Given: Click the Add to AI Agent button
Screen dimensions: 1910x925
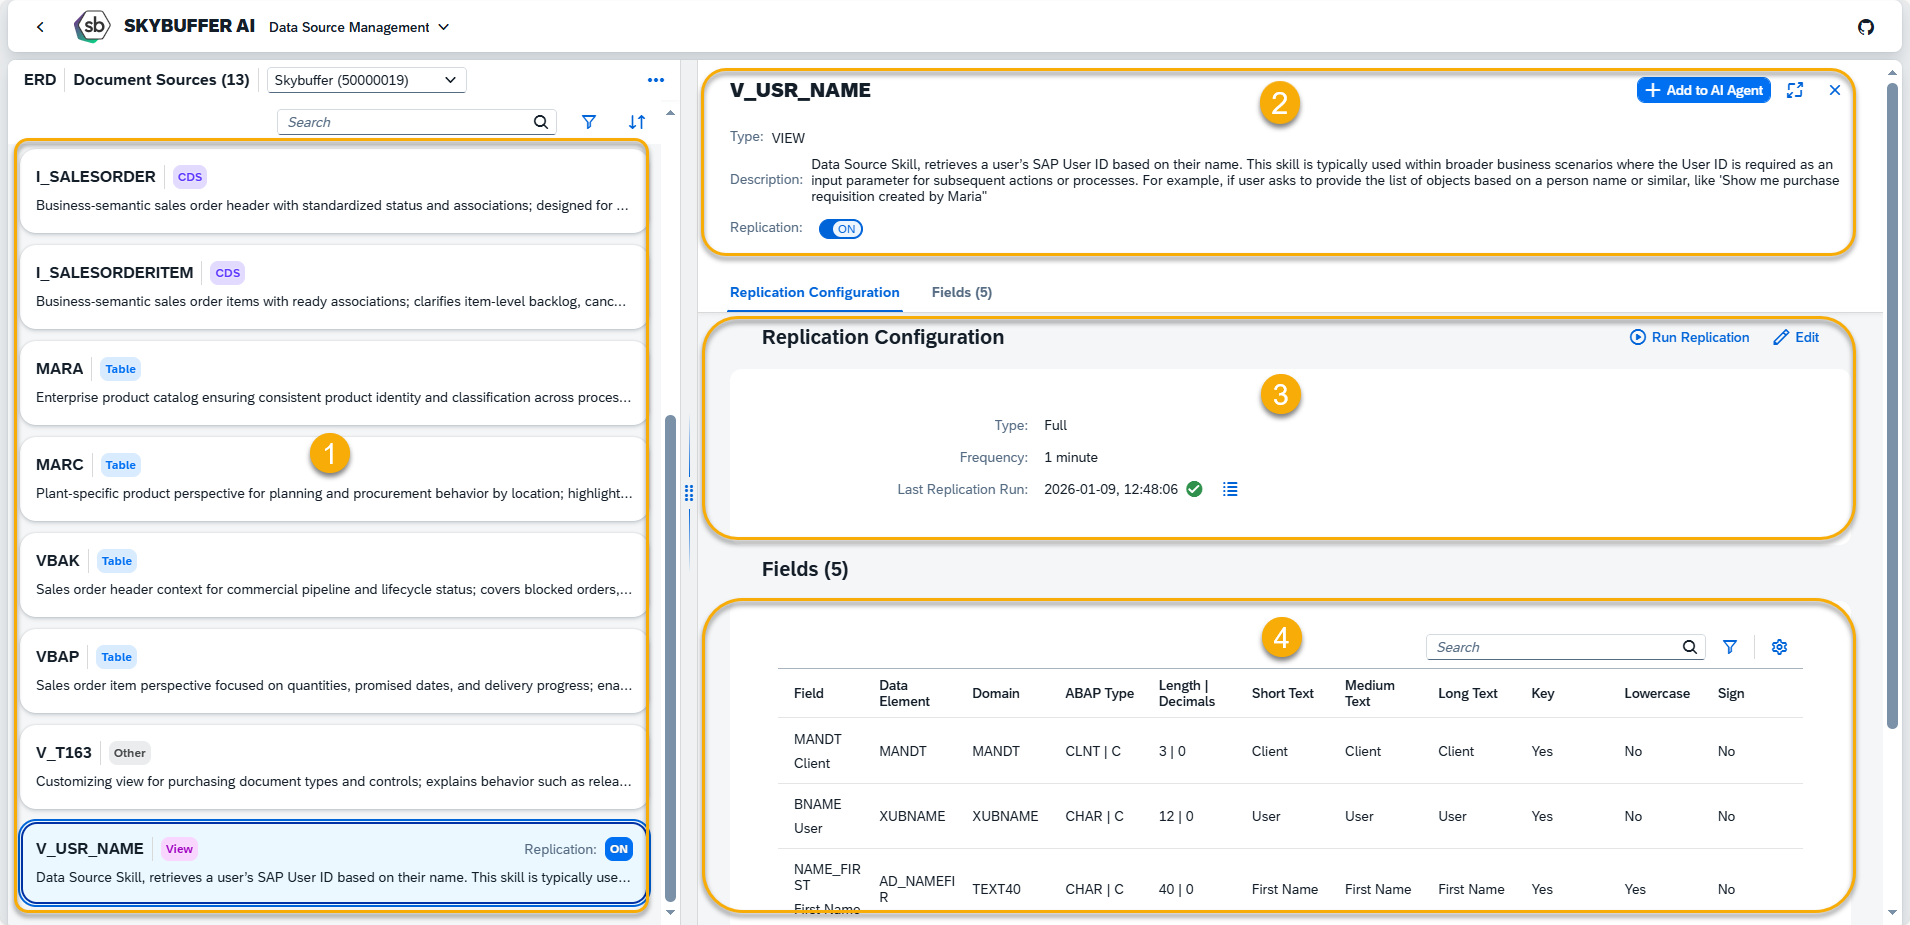Looking at the screenshot, I should [1703, 90].
